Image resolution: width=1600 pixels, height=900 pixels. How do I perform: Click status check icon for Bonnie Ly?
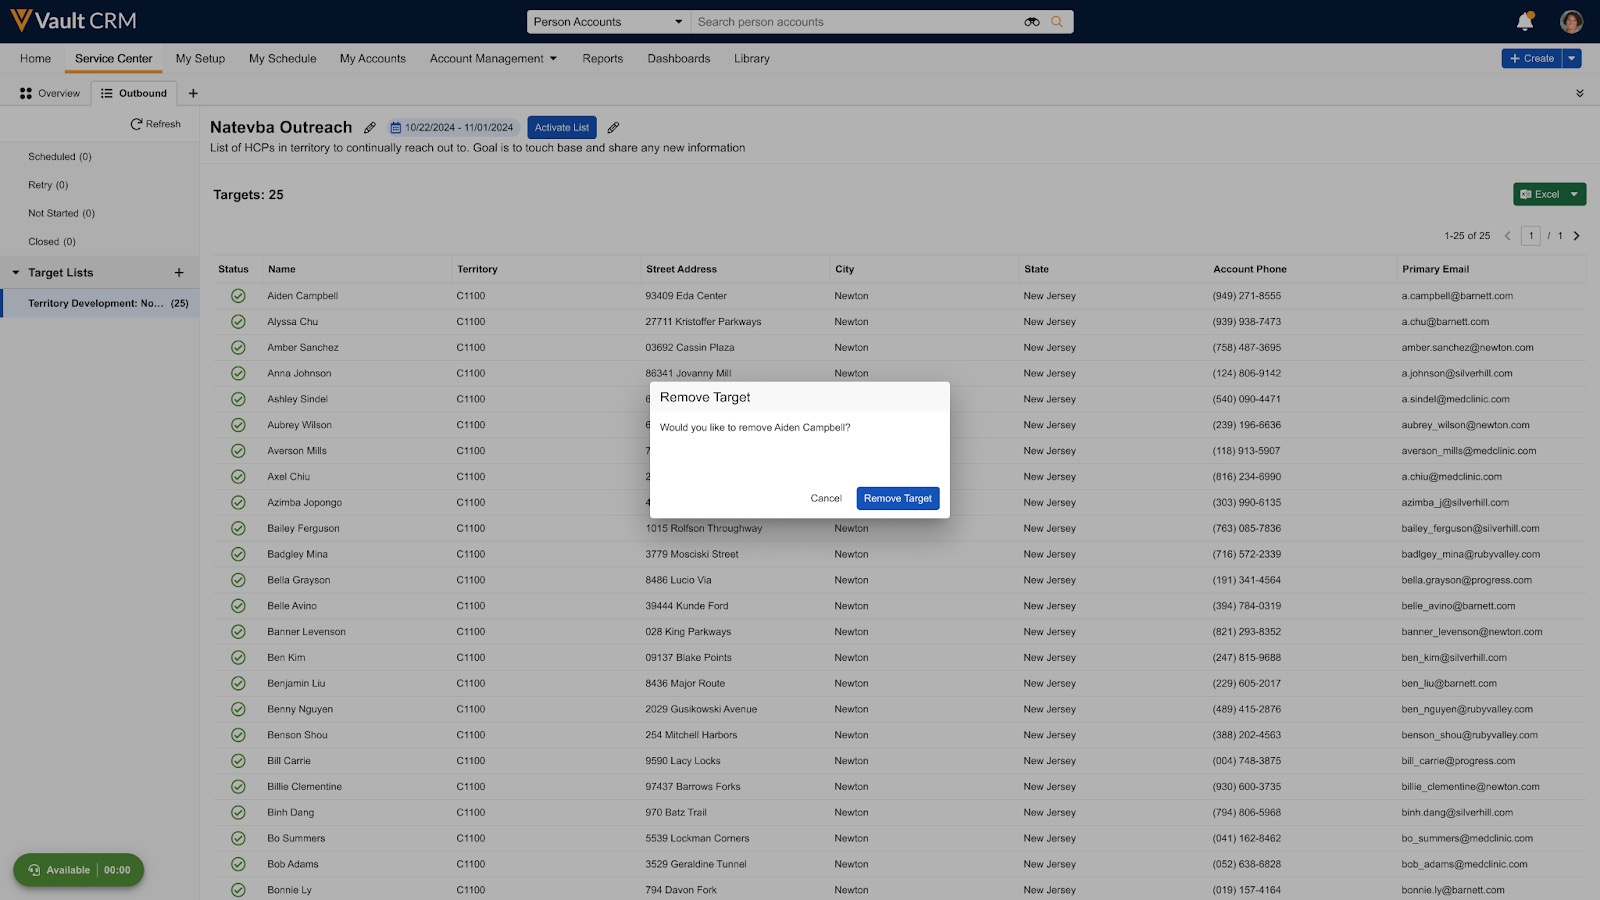coord(238,890)
